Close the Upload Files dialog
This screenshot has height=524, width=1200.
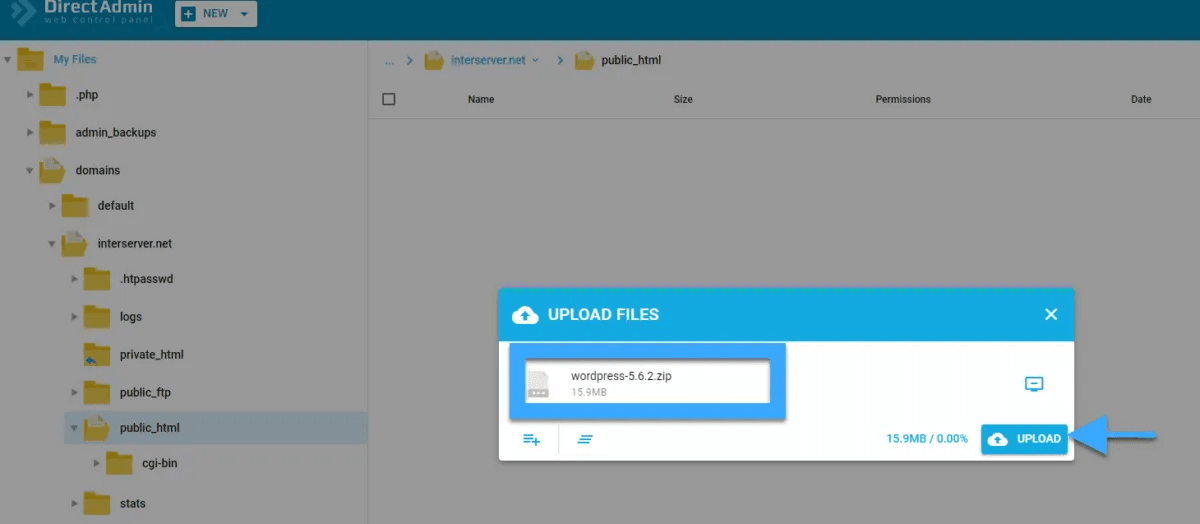pos(1051,314)
